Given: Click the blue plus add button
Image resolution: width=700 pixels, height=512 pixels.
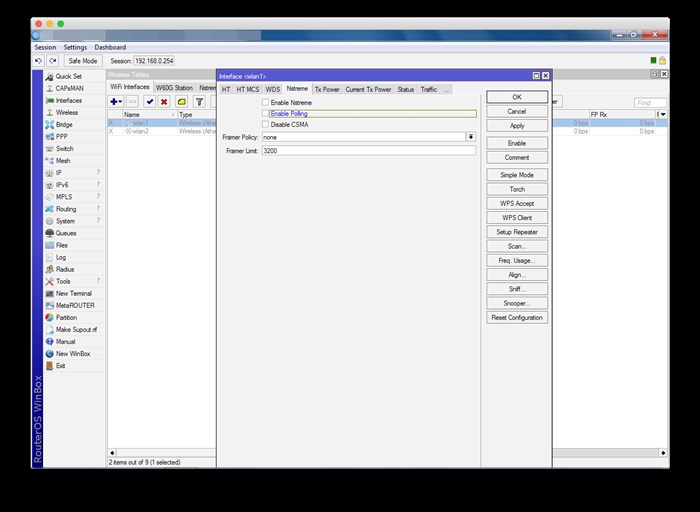Looking at the screenshot, I should [114, 102].
